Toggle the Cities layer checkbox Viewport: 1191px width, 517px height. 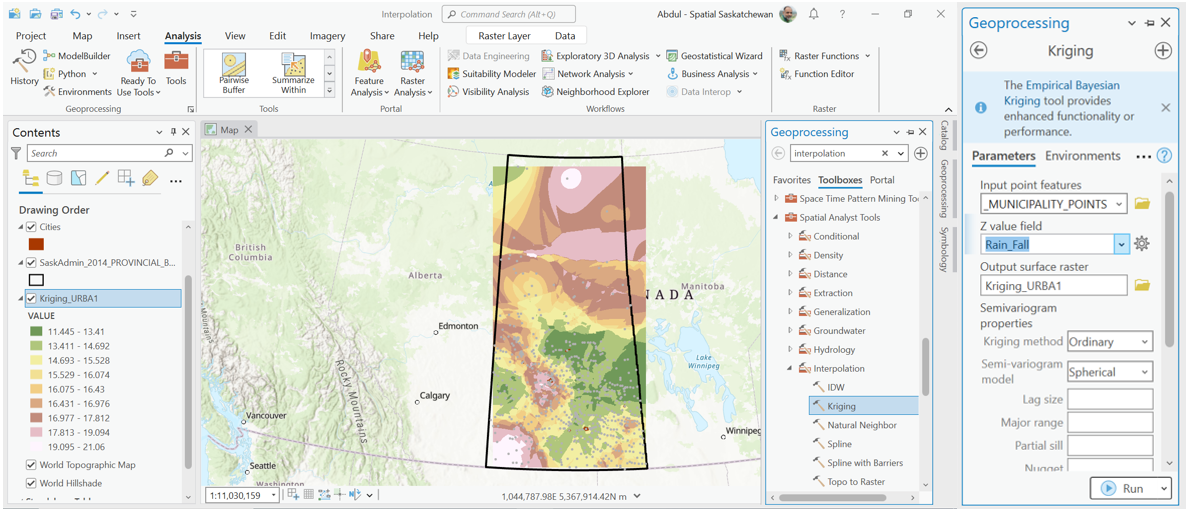32,227
